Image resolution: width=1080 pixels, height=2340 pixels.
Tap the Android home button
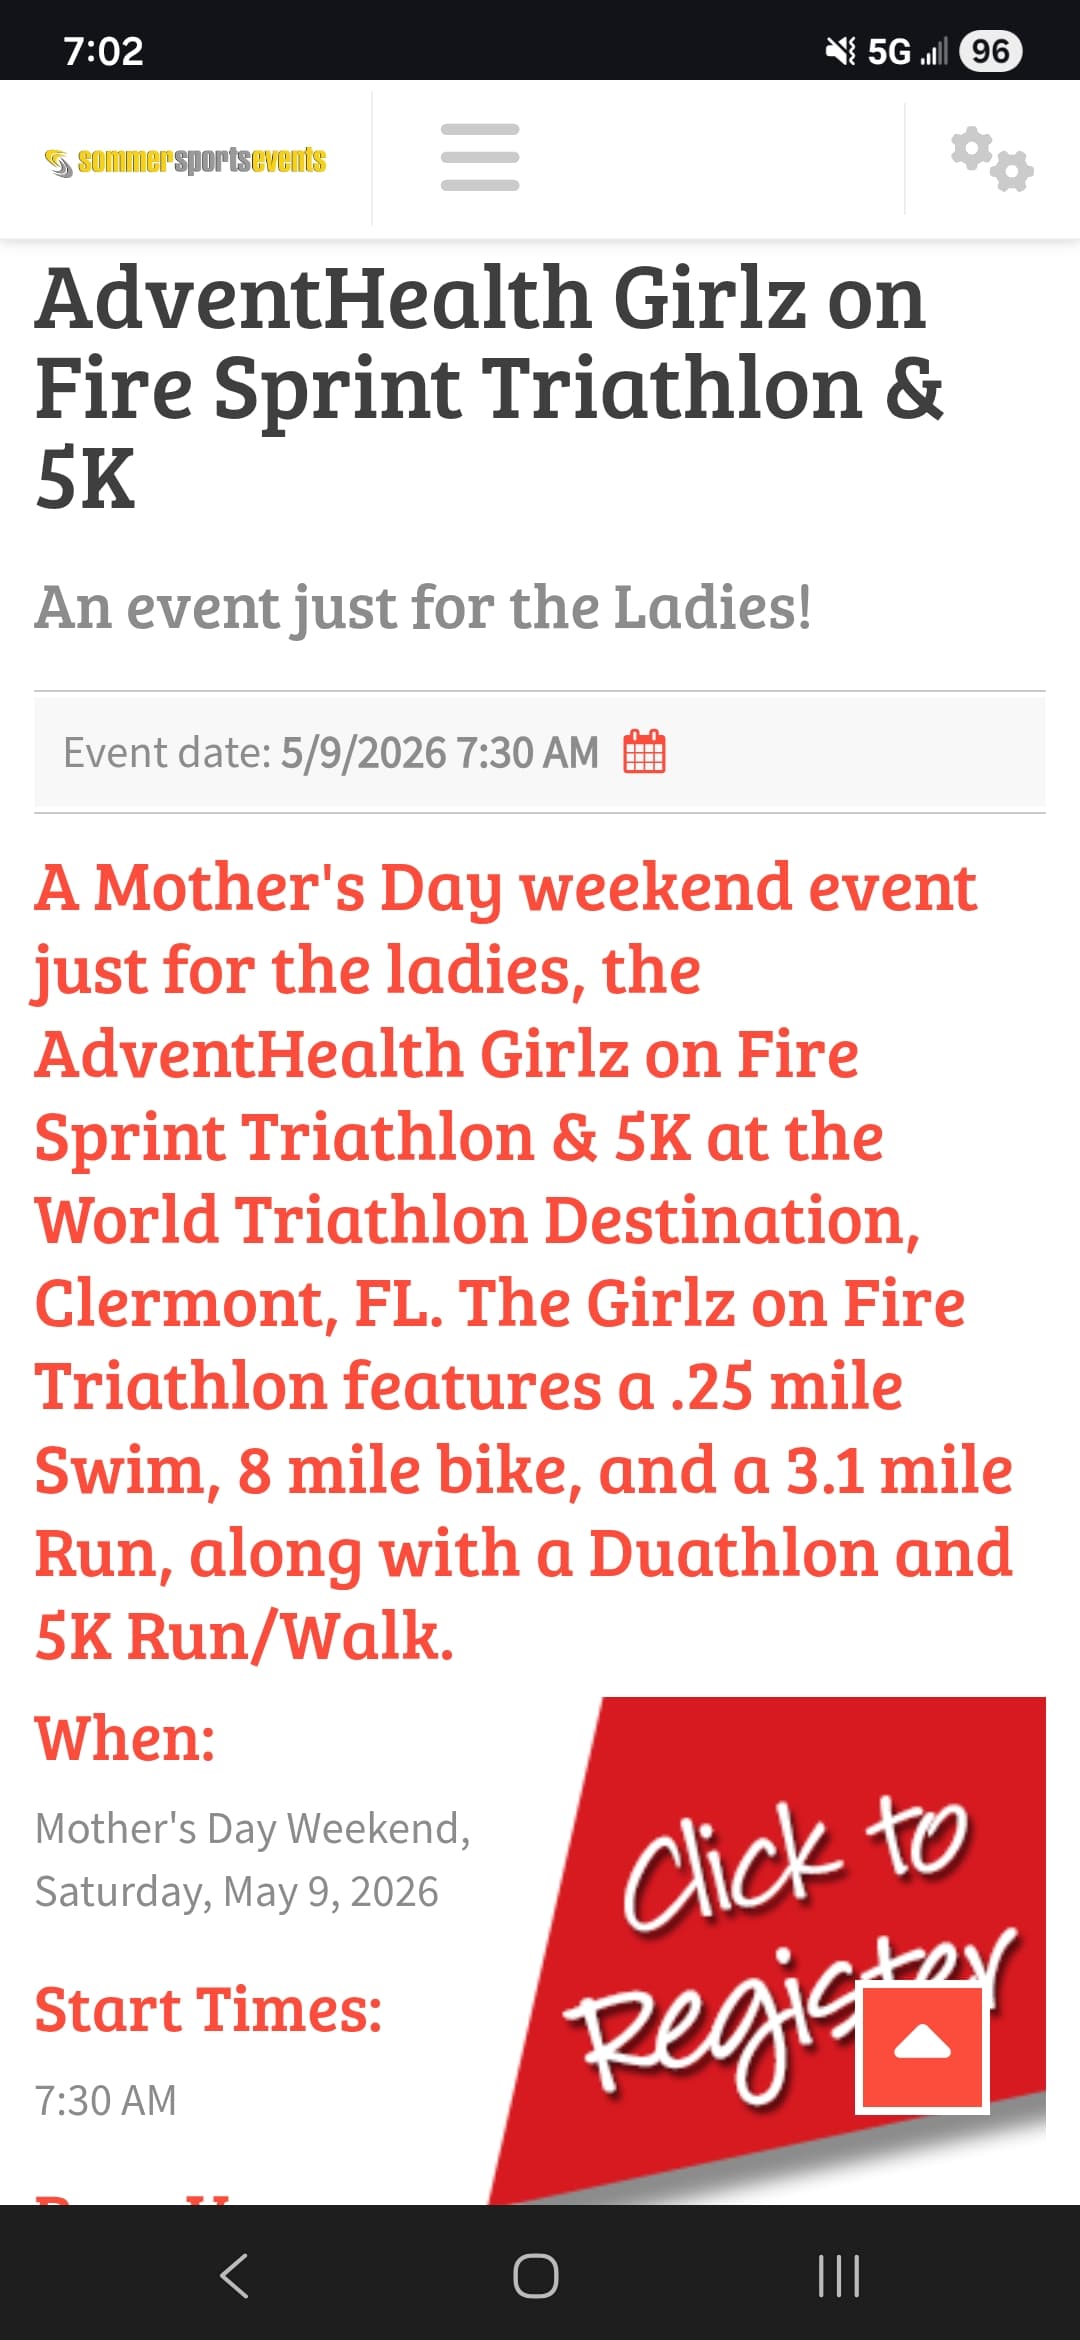tap(536, 2276)
